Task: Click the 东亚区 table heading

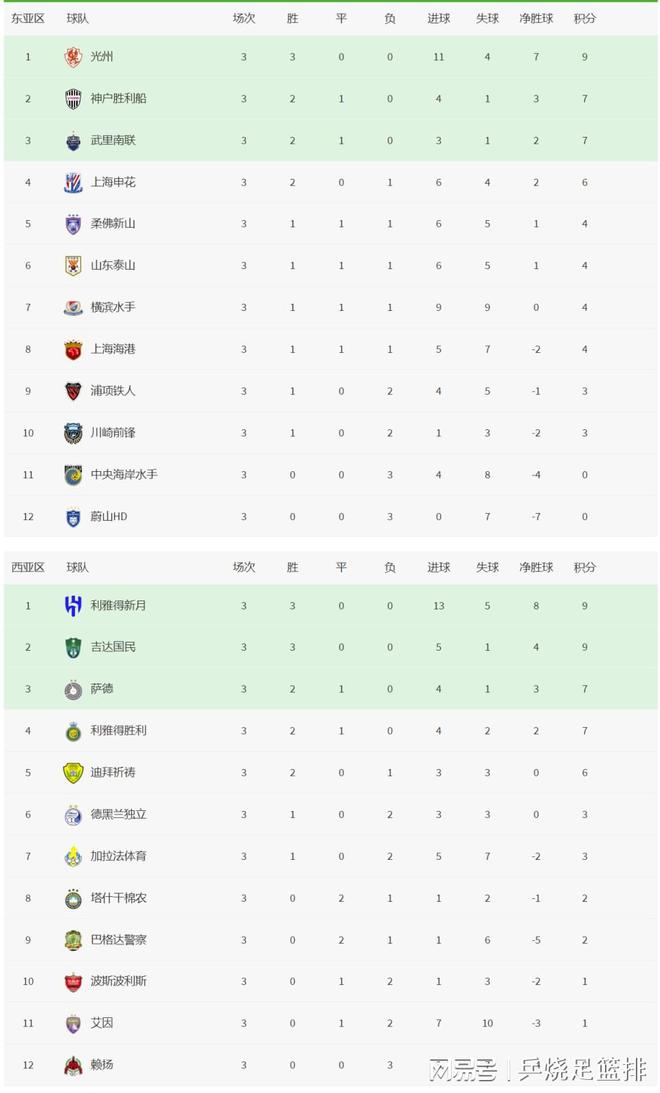Action: (x=28, y=19)
